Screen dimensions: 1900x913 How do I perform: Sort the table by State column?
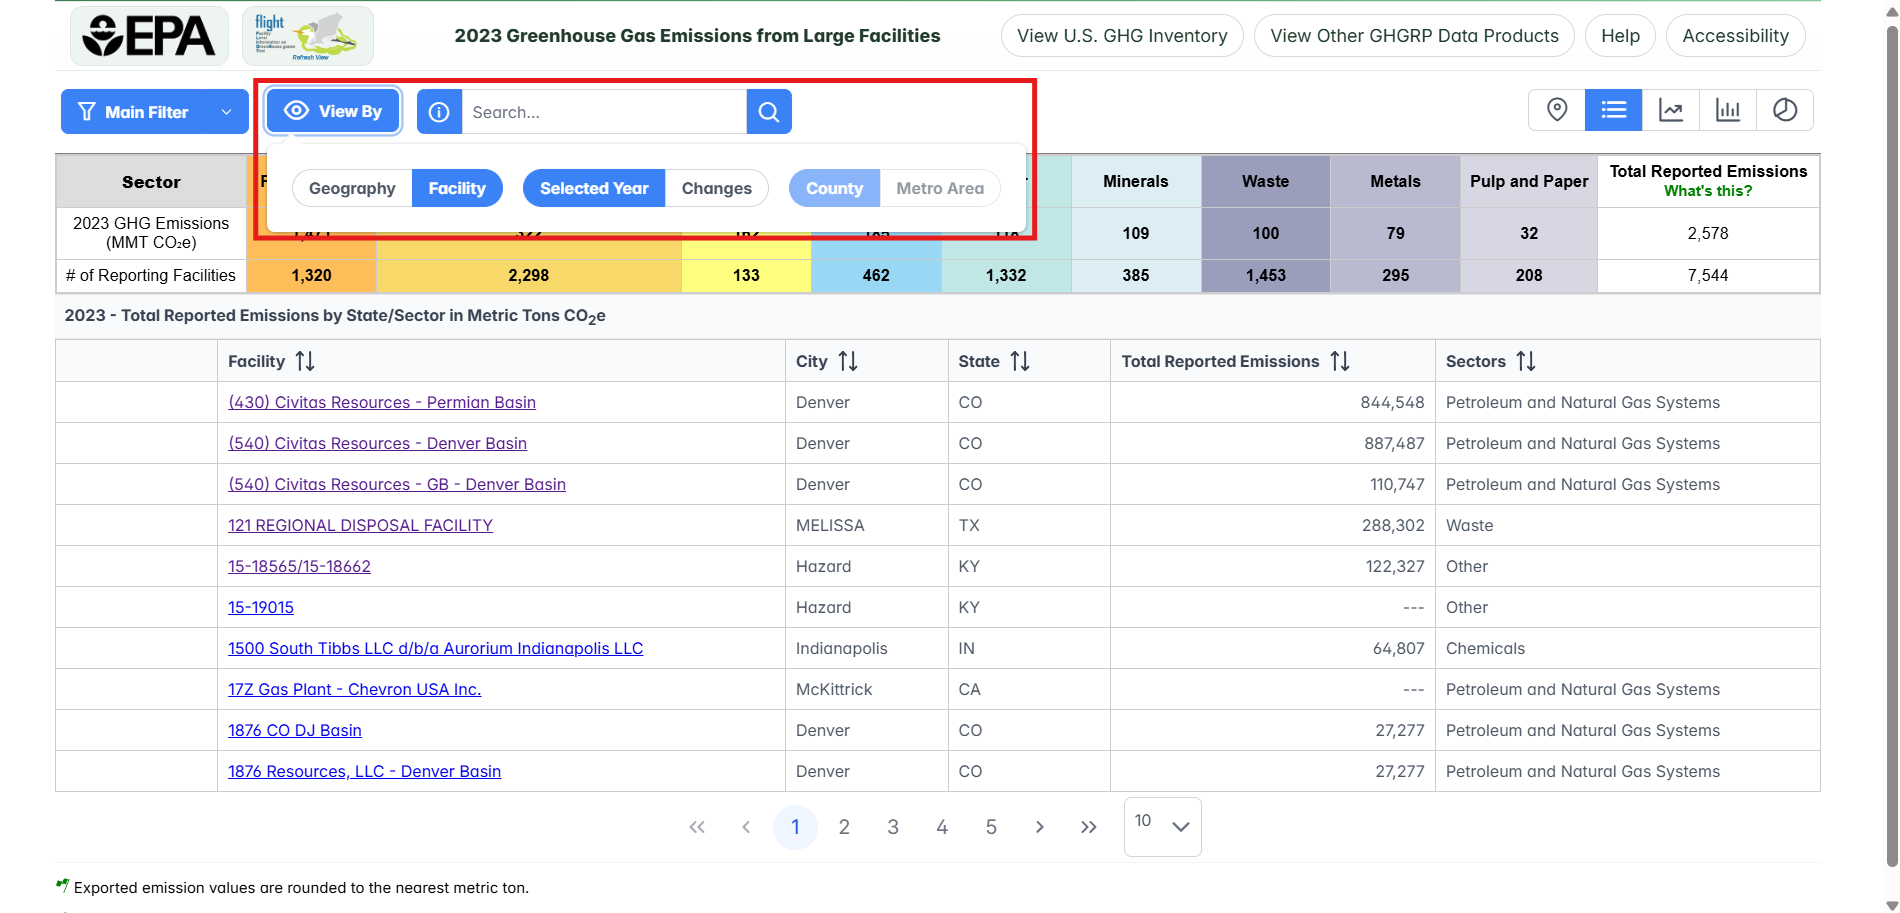[1021, 360]
